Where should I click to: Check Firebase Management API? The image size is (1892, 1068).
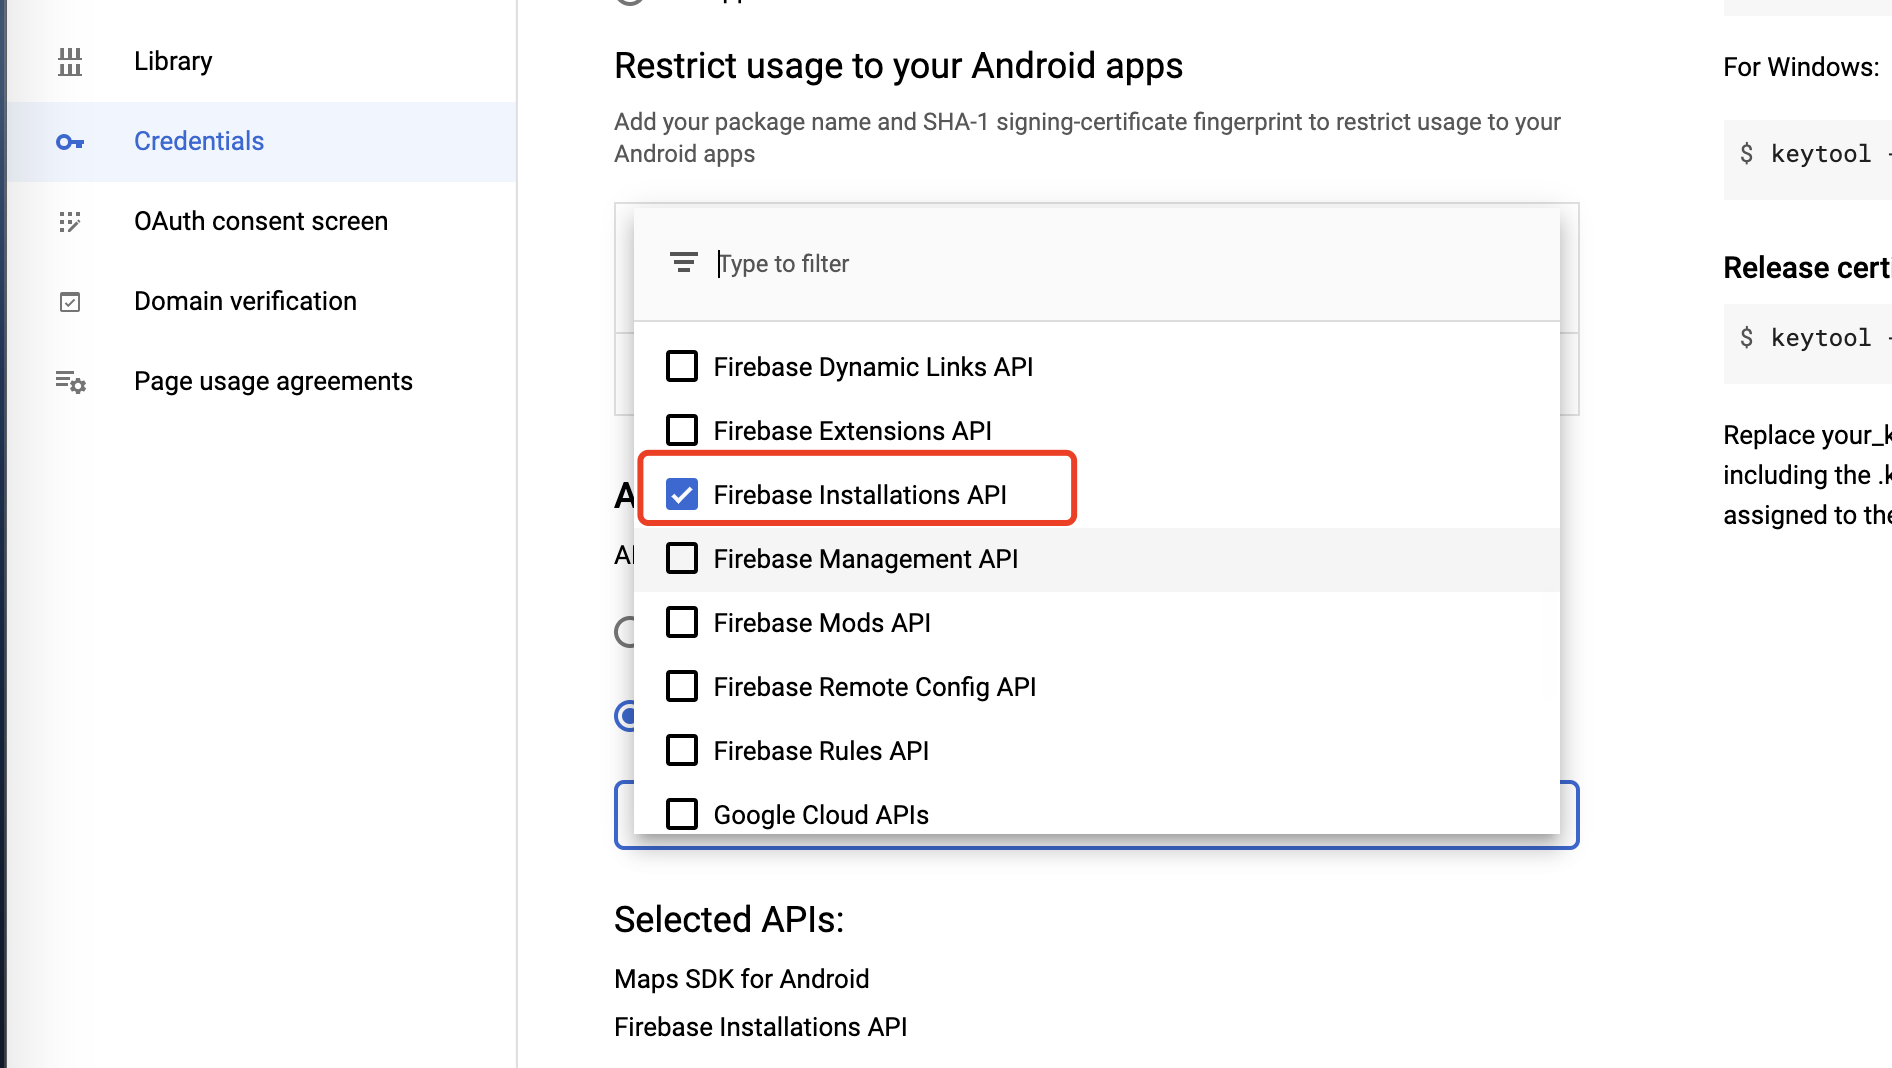(682, 559)
